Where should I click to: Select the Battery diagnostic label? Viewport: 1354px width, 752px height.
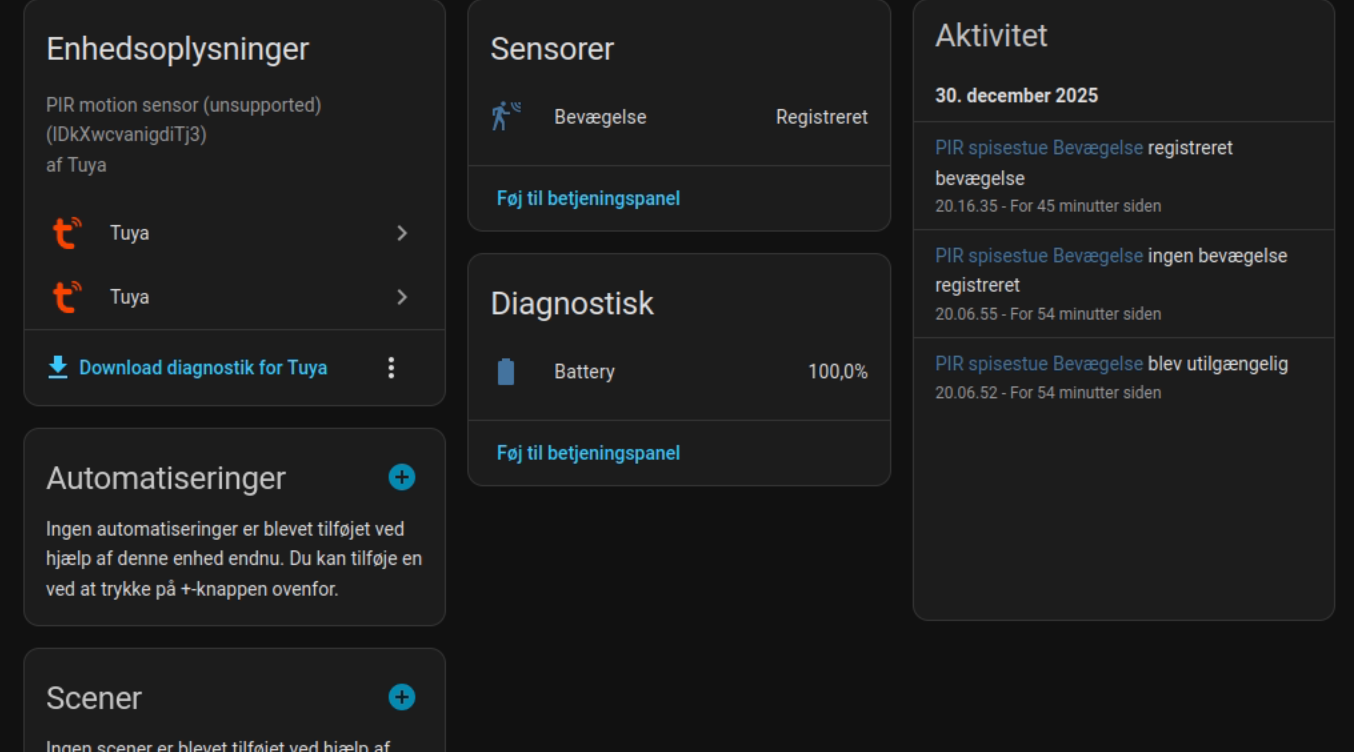[584, 372]
